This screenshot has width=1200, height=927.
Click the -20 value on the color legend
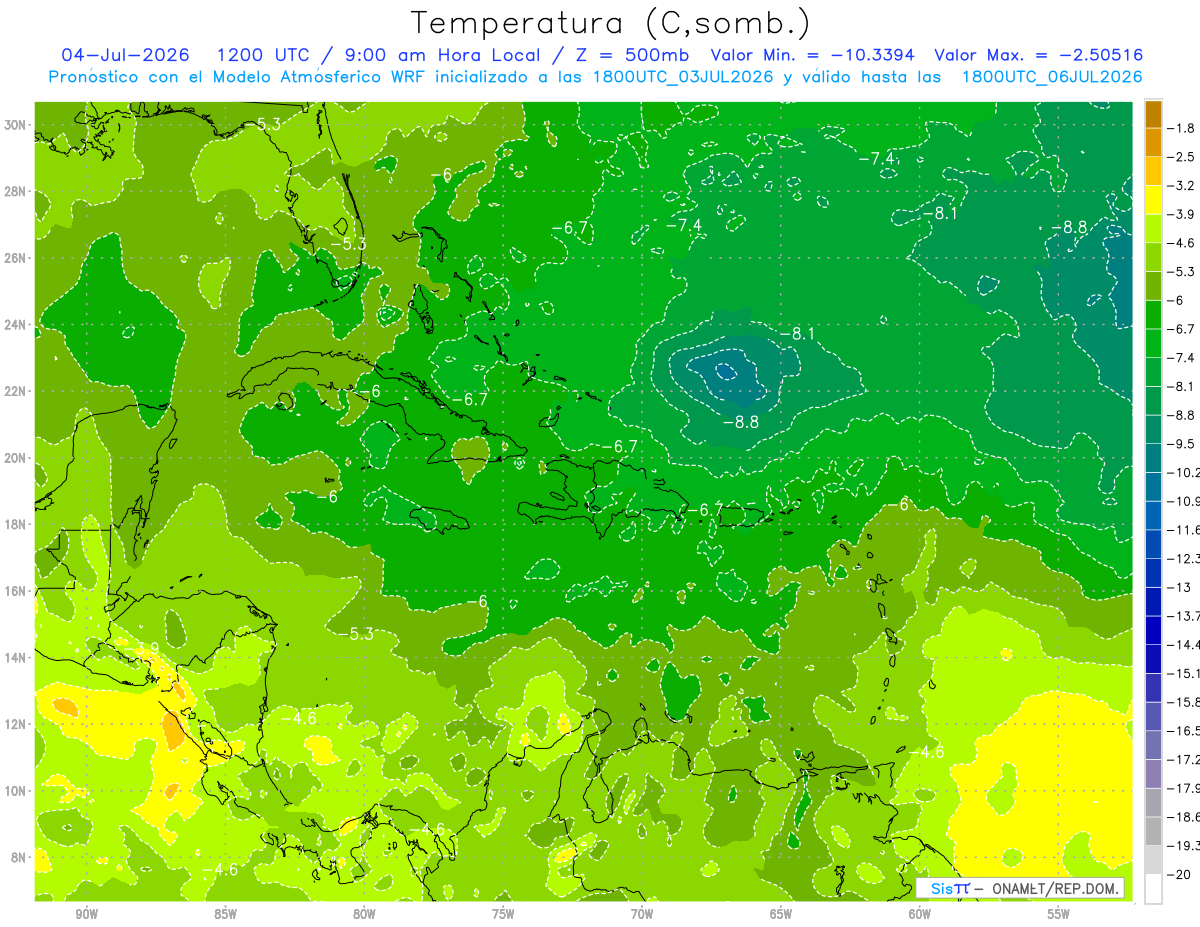[1180, 874]
